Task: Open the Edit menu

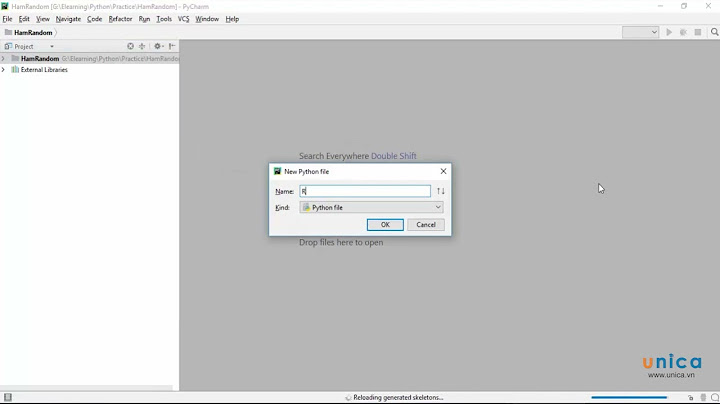Action: pyautogui.click(x=24, y=19)
